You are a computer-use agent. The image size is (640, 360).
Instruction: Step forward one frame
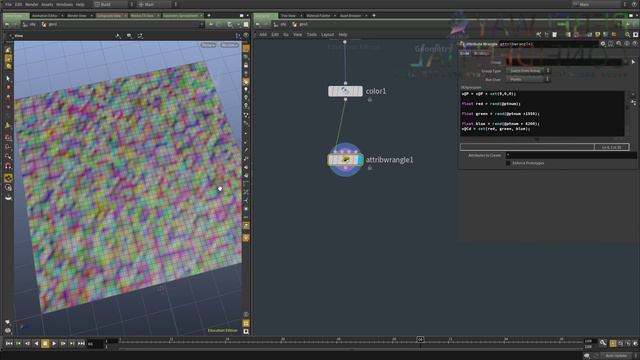[x=63, y=344]
